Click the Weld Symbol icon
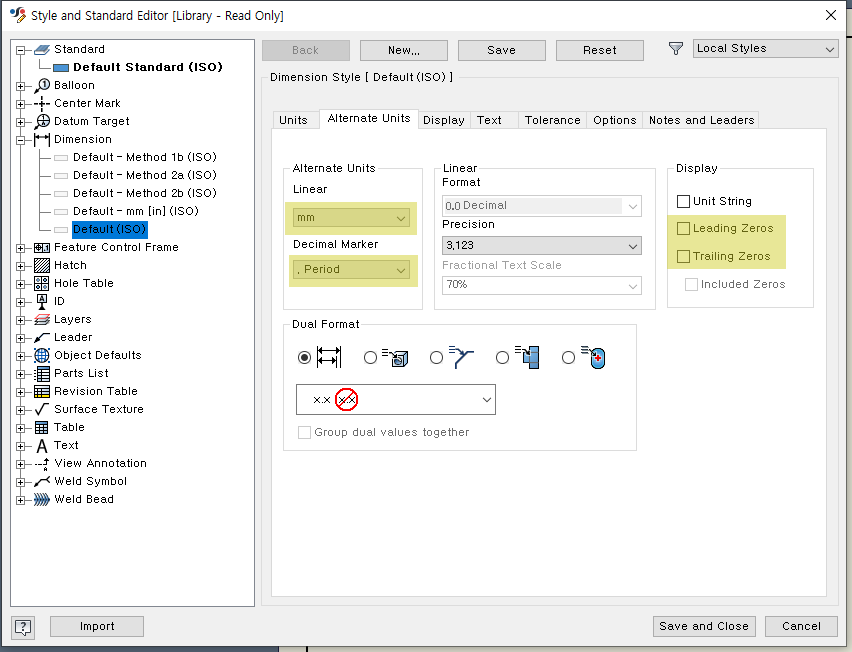Viewport: 852px width, 652px height. (x=42, y=481)
